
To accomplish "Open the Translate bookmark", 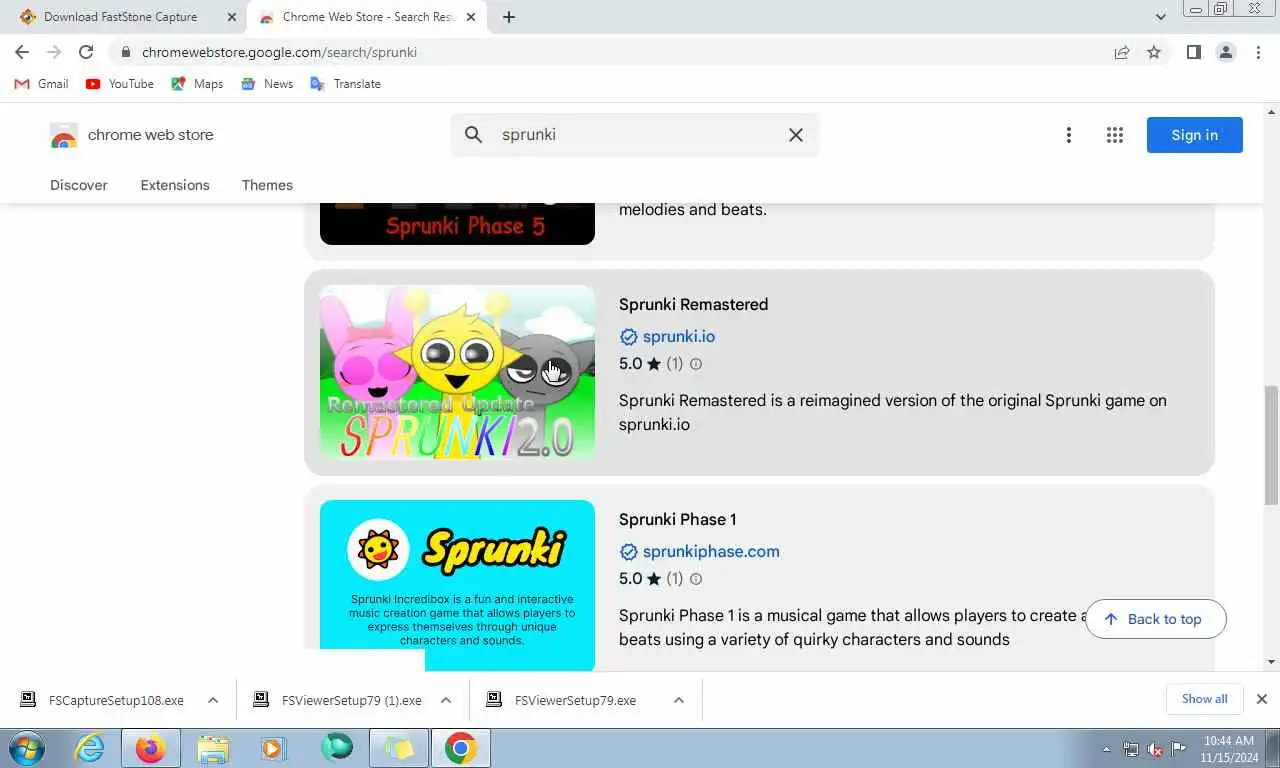I will tap(346, 84).
